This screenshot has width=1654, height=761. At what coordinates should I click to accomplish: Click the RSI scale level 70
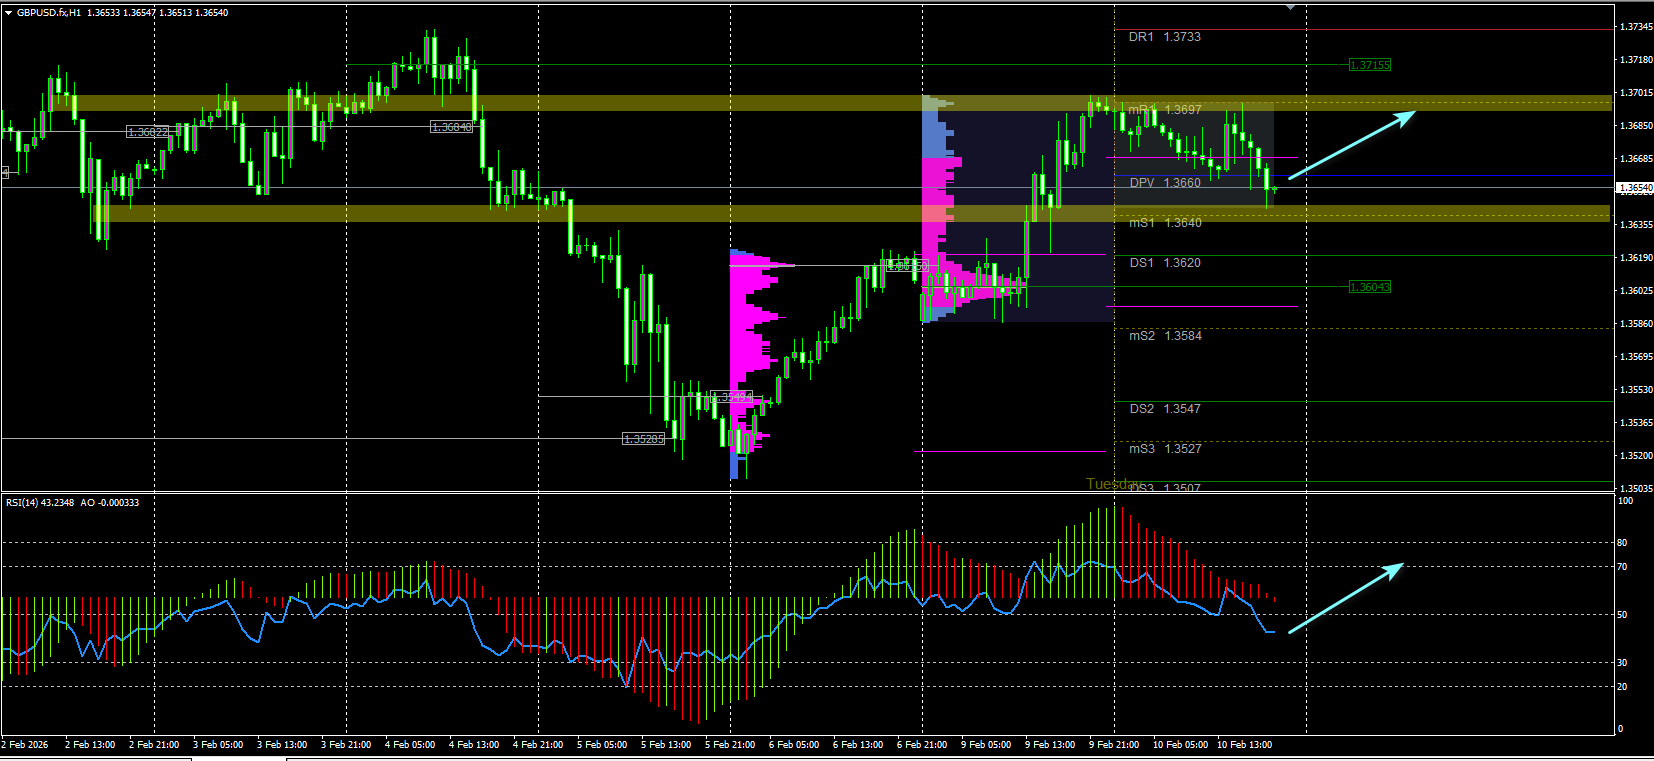(x=1623, y=567)
